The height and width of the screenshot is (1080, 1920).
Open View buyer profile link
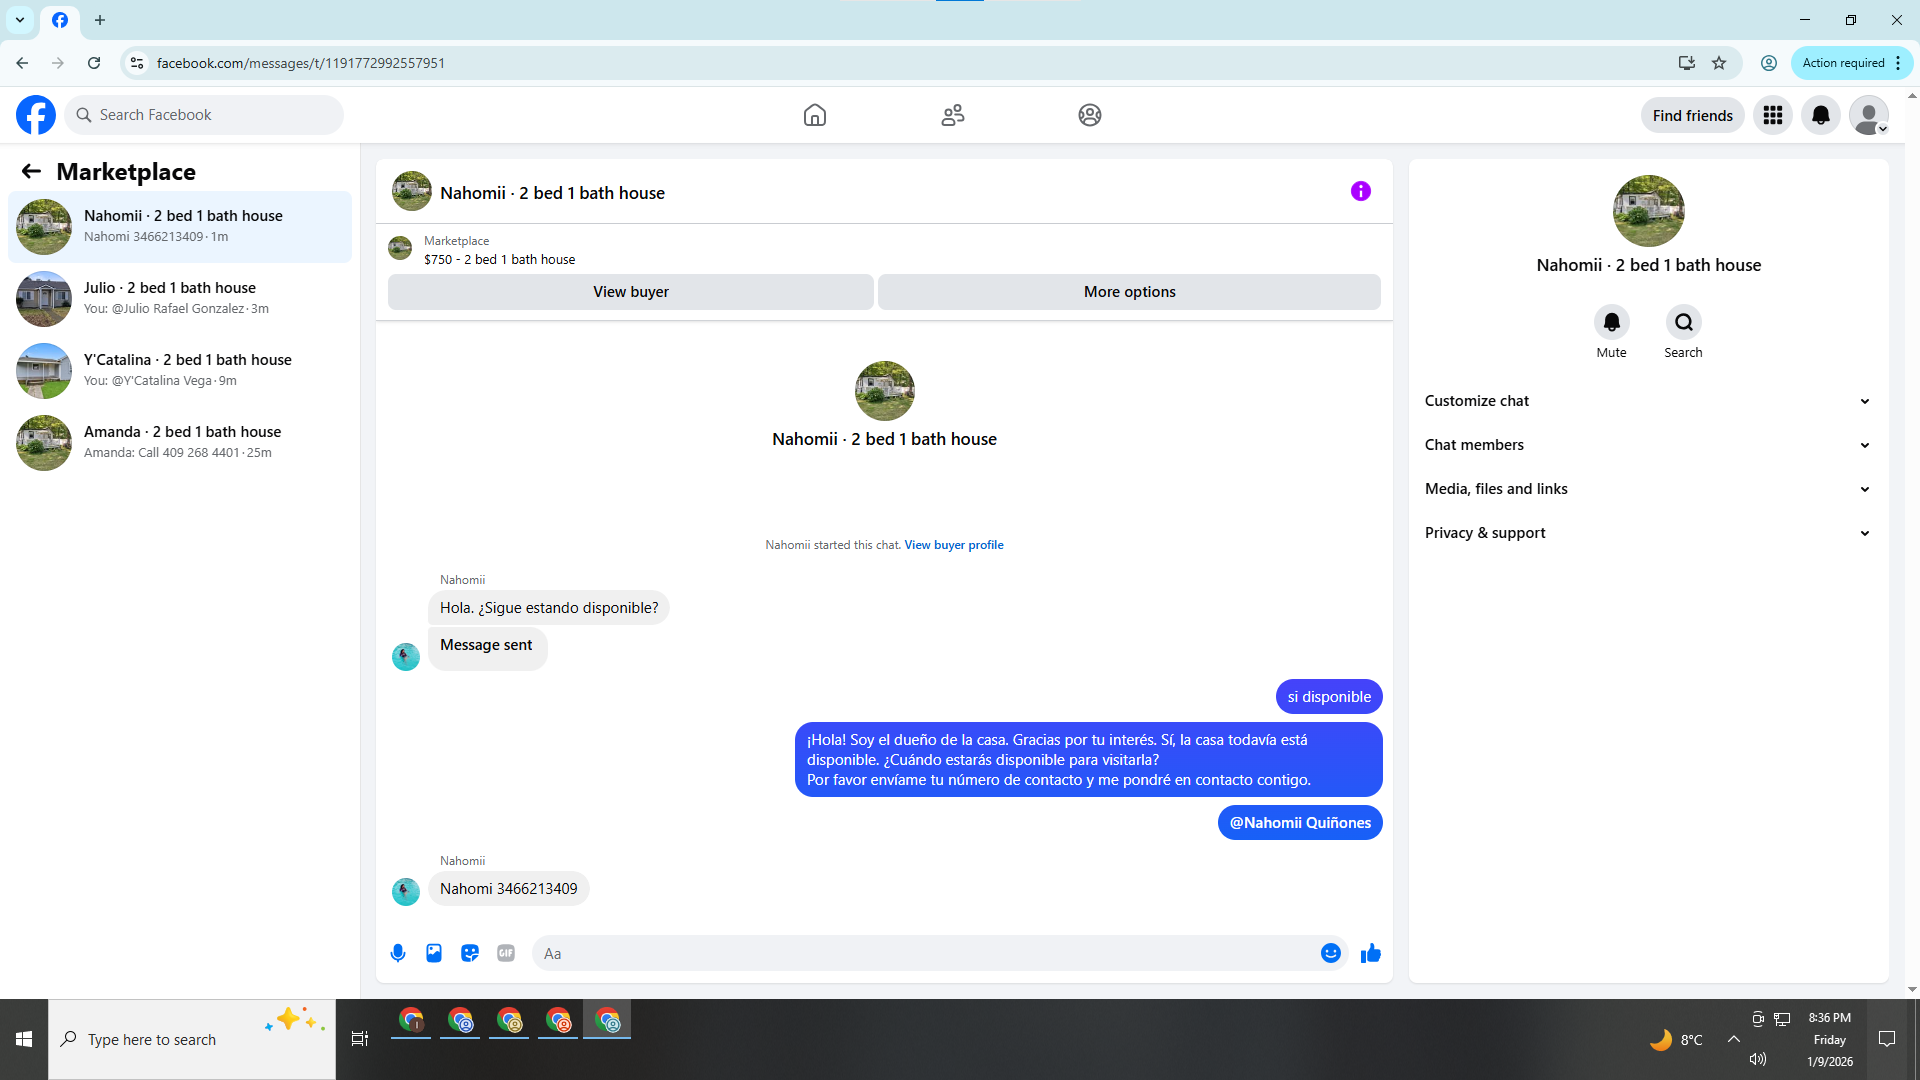953,545
